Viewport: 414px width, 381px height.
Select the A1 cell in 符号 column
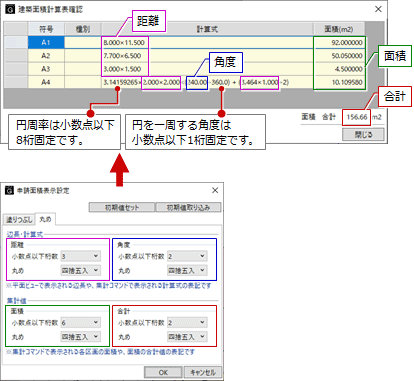click(46, 43)
